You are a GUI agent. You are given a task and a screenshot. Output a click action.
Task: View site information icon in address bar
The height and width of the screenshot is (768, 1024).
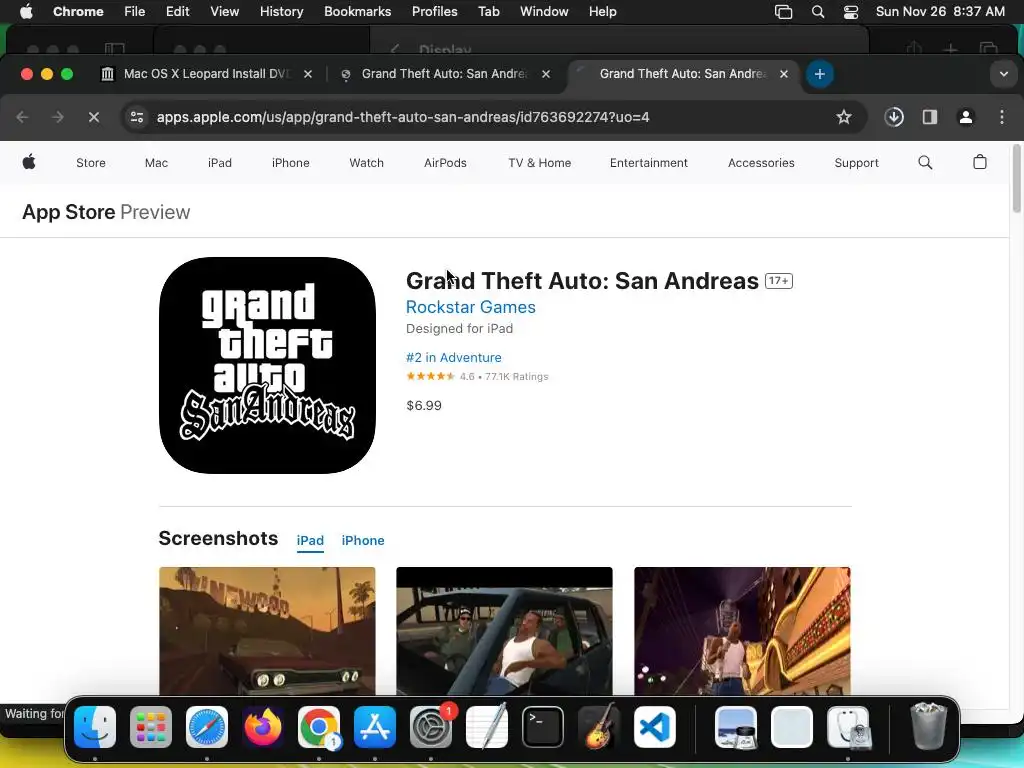click(x=137, y=117)
